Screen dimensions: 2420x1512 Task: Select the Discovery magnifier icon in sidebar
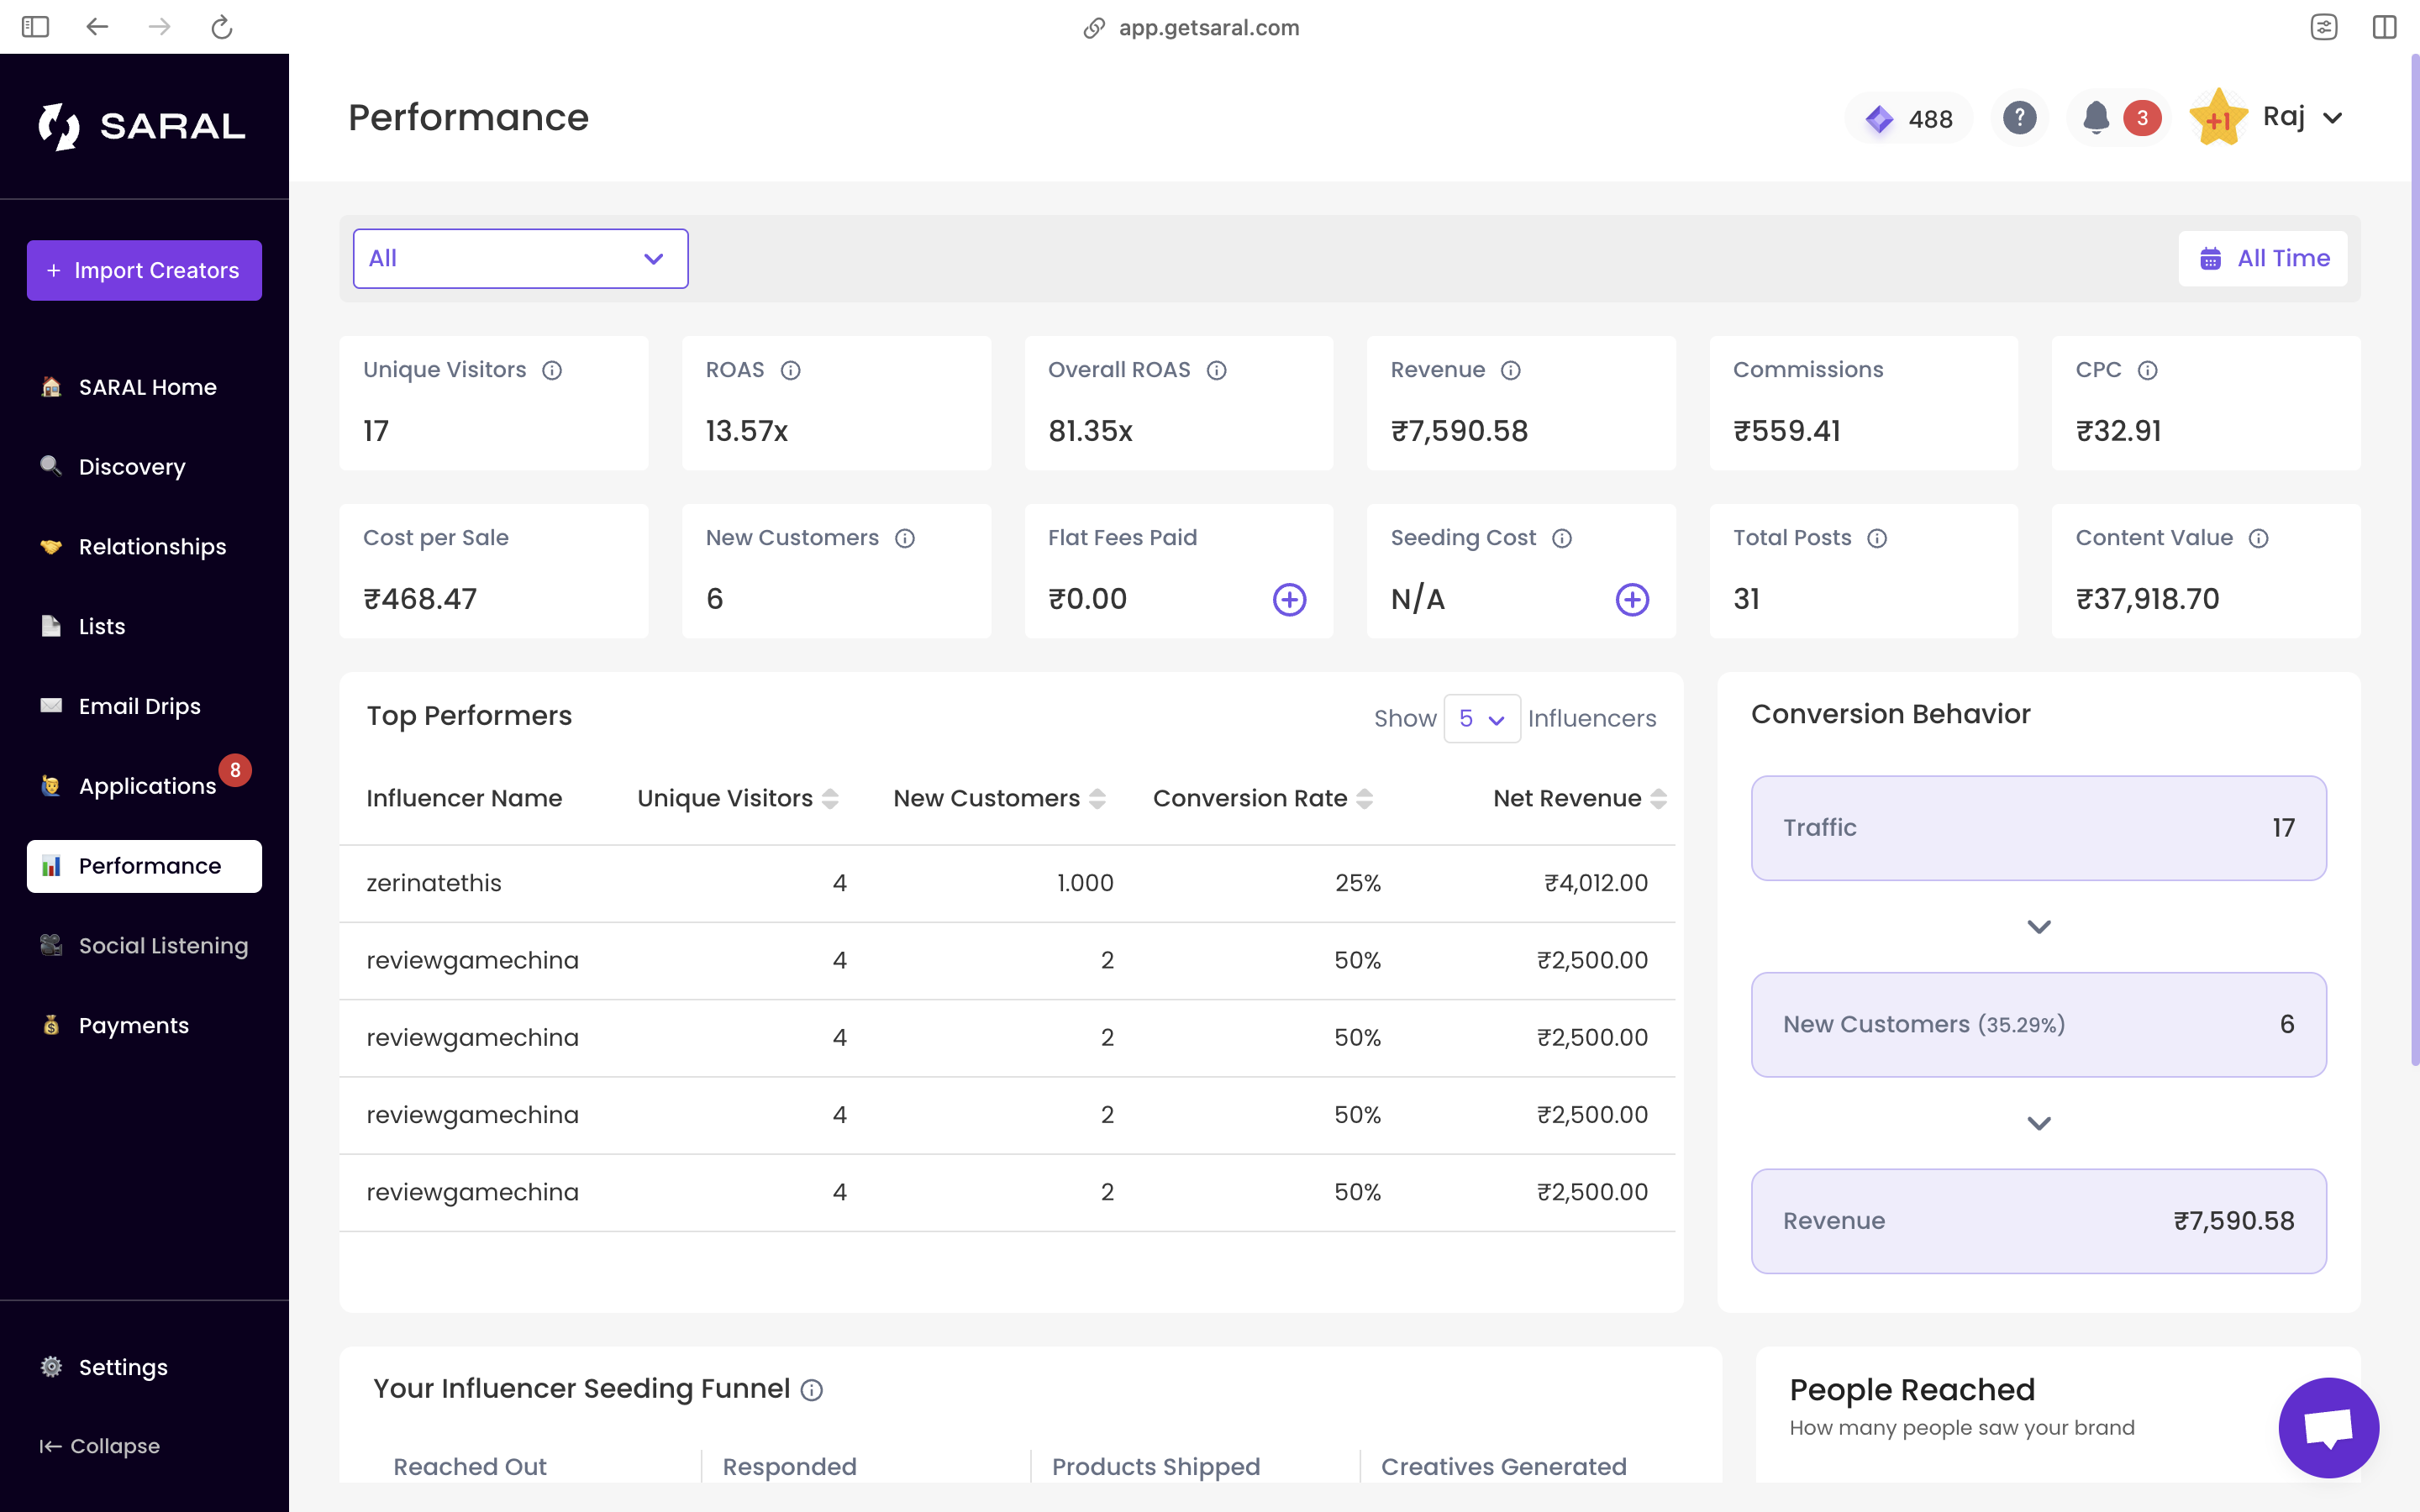click(51, 466)
